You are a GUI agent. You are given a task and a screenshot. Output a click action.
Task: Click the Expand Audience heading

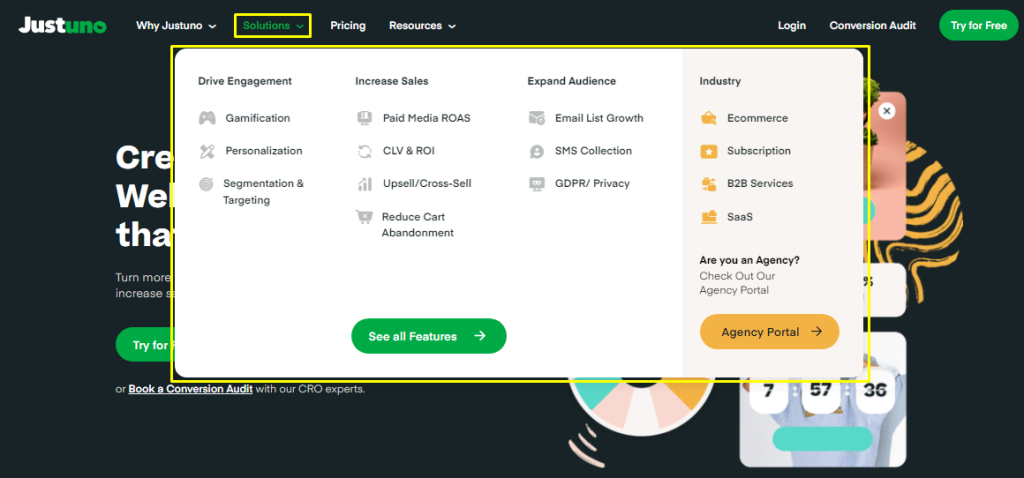point(571,82)
